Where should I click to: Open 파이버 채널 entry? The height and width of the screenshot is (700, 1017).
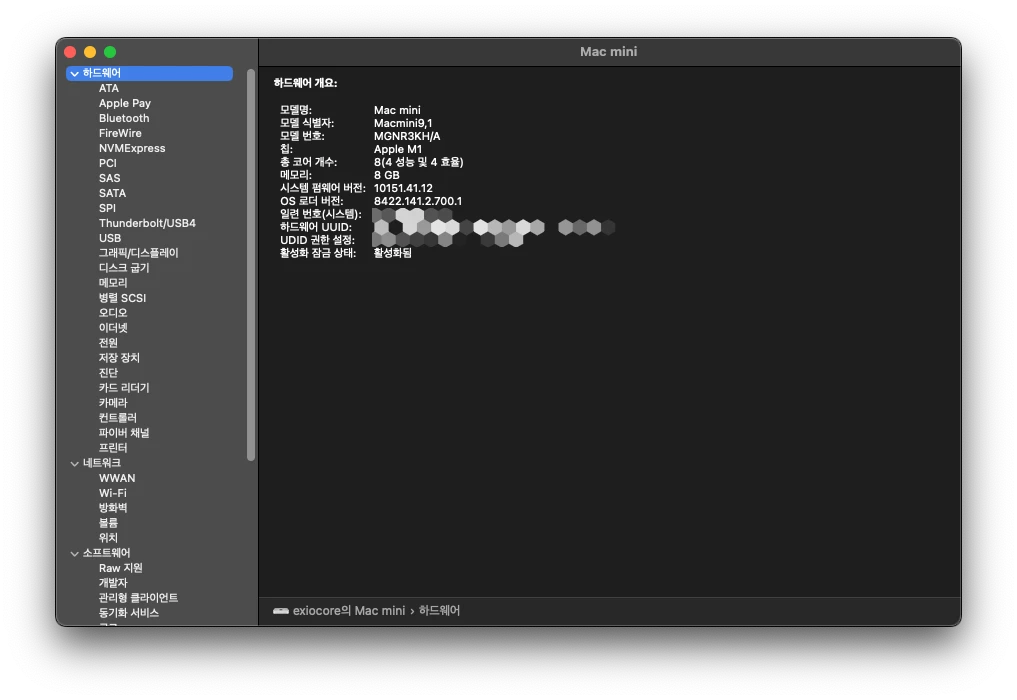(124, 433)
